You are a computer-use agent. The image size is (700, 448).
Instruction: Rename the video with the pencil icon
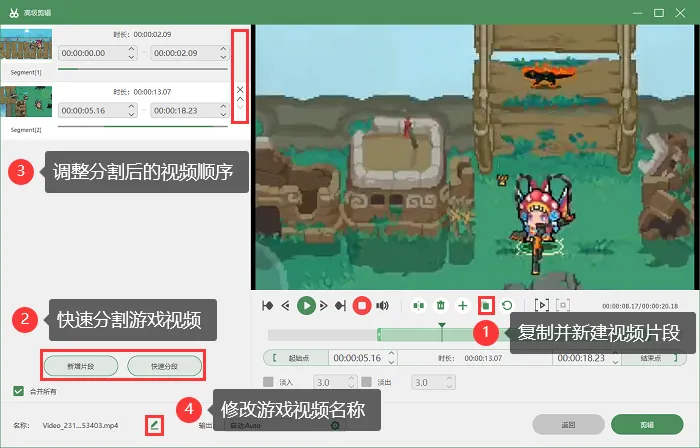(x=154, y=425)
